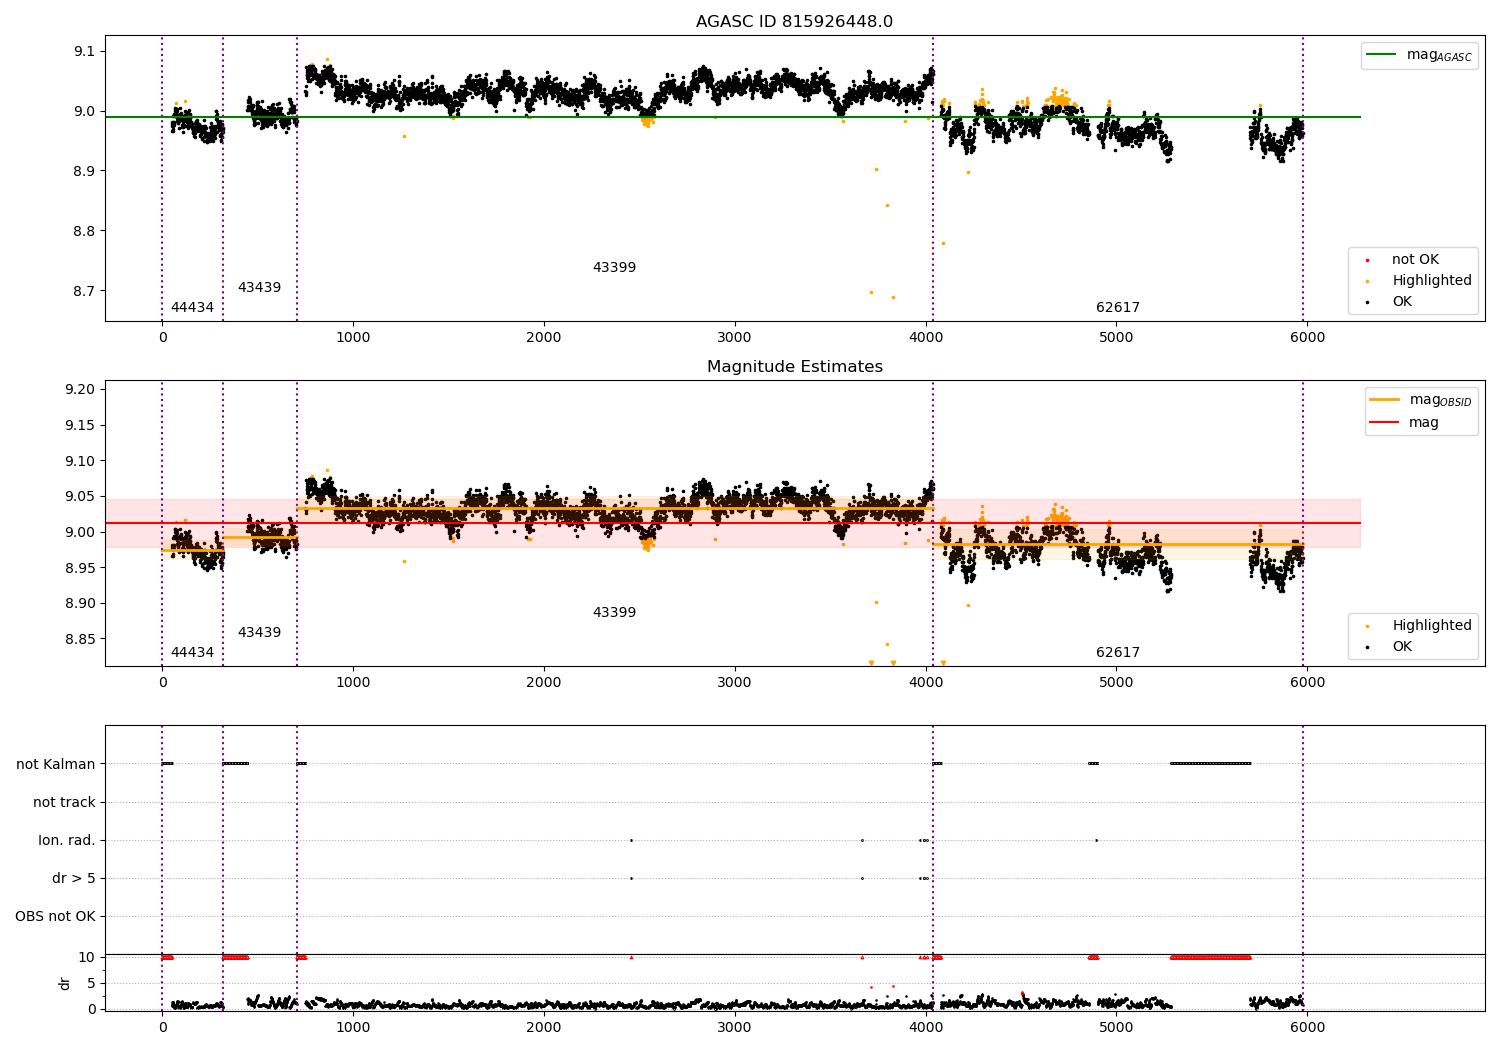The height and width of the screenshot is (1050, 1500).
Task: Click the 9.10 y-axis tick label
Action: [x=80, y=461]
